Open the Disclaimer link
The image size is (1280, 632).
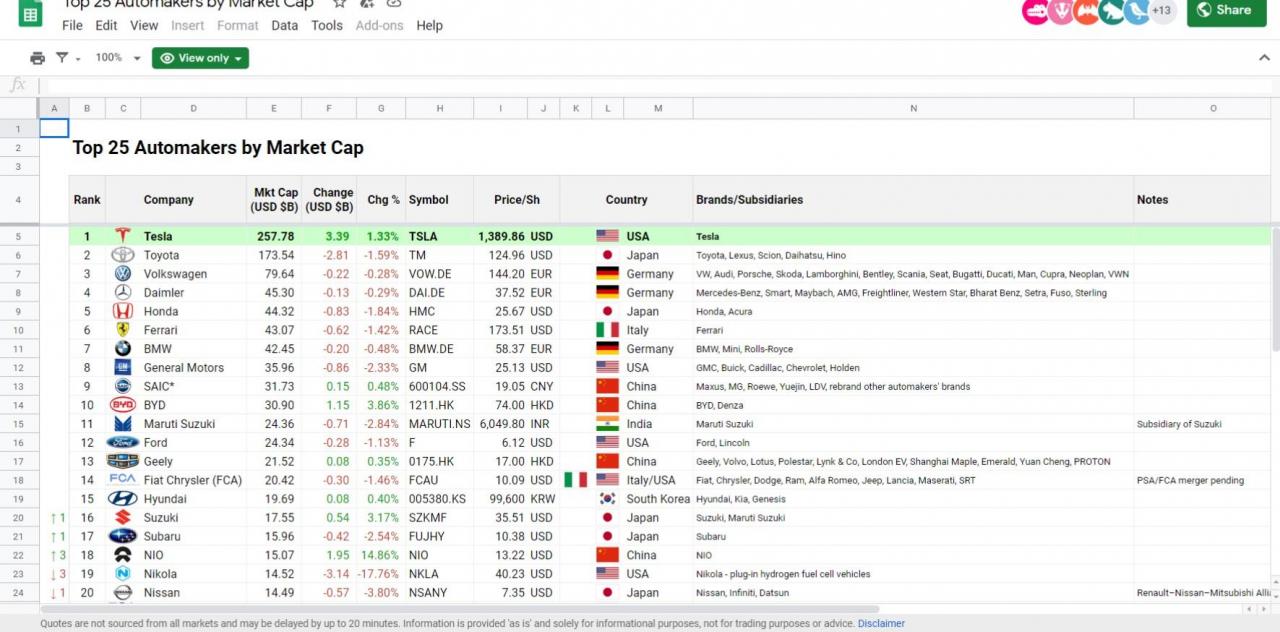(881, 623)
